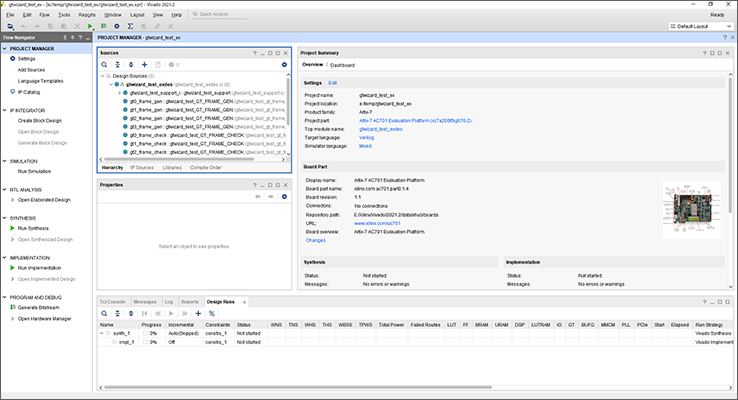Open Settings via main toolbar gear icon

pos(117,26)
